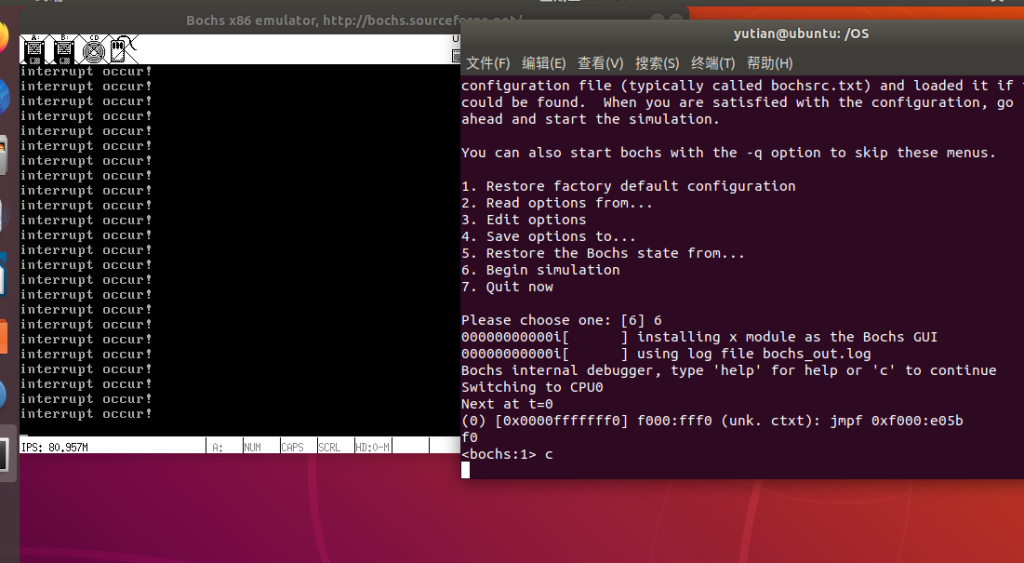
Task: Click the terminal title bar yutian@ubuntu: /OS
Action: [x=800, y=33]
